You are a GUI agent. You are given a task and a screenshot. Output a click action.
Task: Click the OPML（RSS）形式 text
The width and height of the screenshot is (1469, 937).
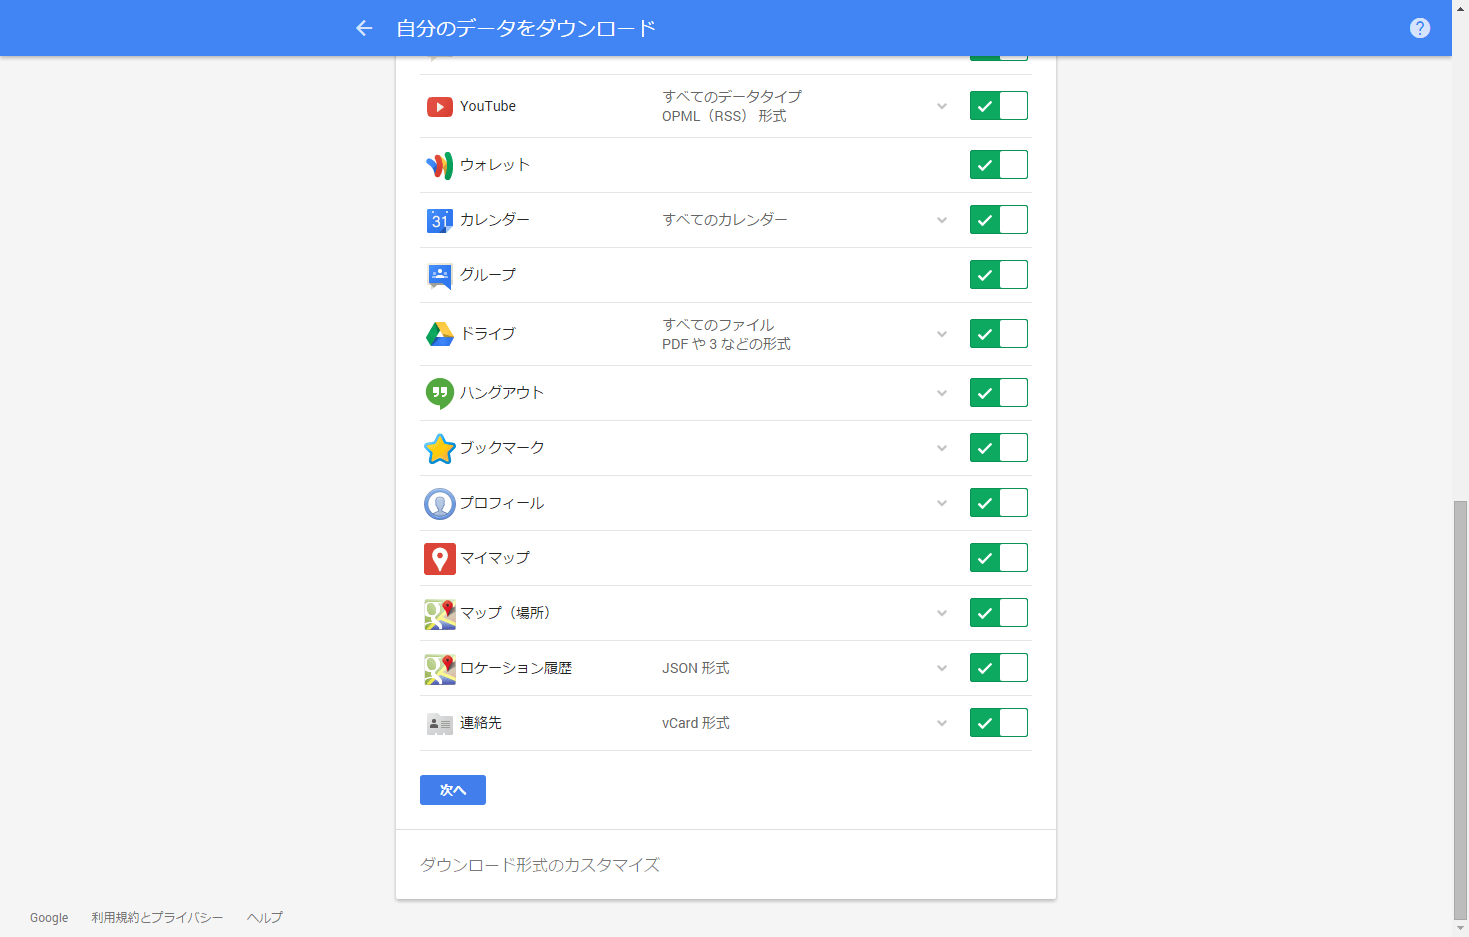click(x=724, y=116)
